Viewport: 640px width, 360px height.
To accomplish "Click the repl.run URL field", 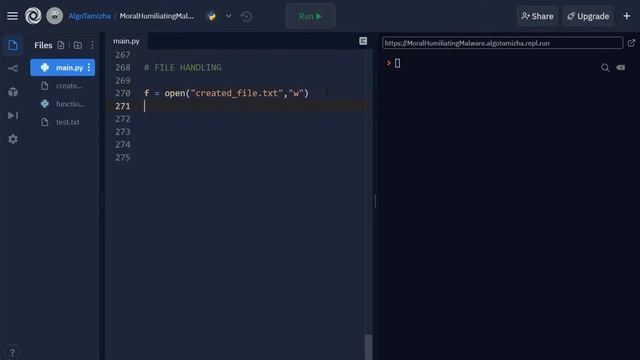I will (502, 43).
